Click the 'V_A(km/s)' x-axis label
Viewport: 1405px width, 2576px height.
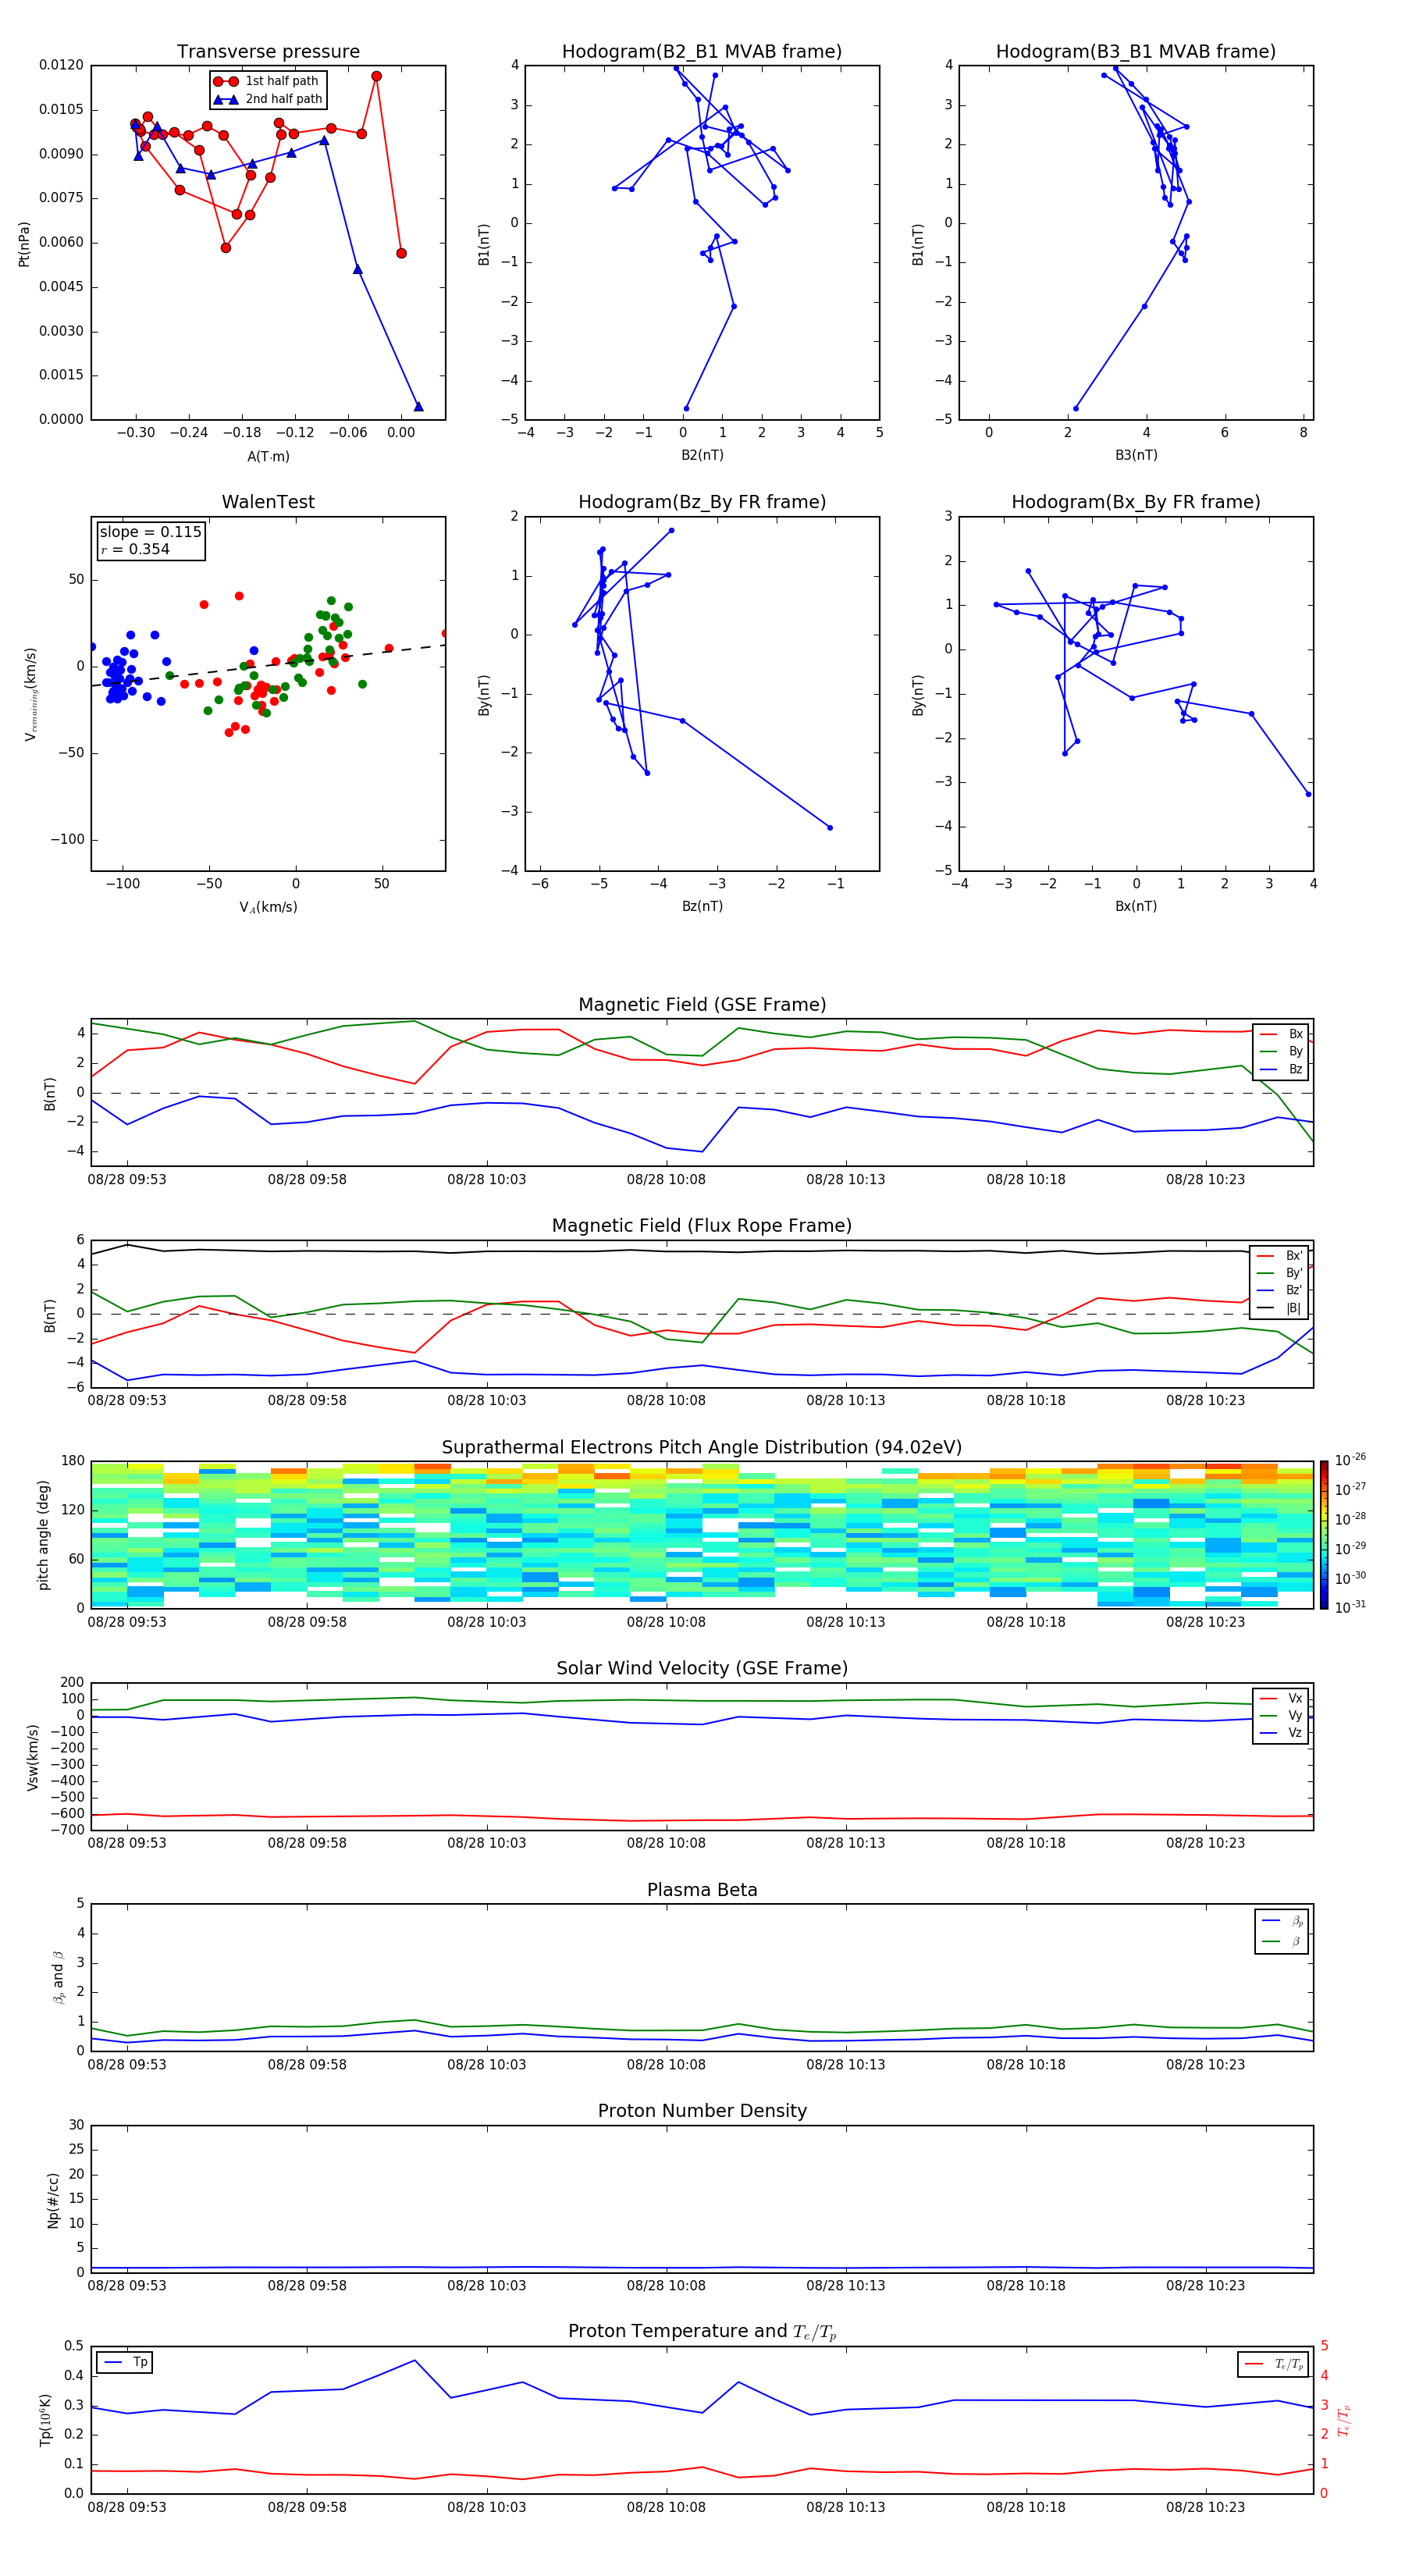(x=268, y=907)
